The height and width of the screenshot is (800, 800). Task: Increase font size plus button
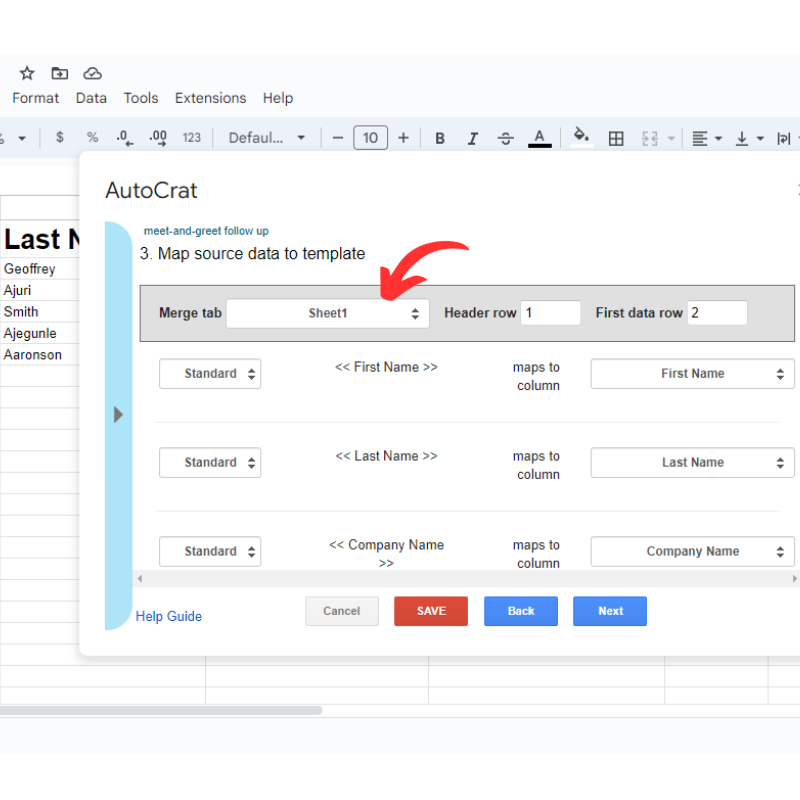tap(404, 138)
